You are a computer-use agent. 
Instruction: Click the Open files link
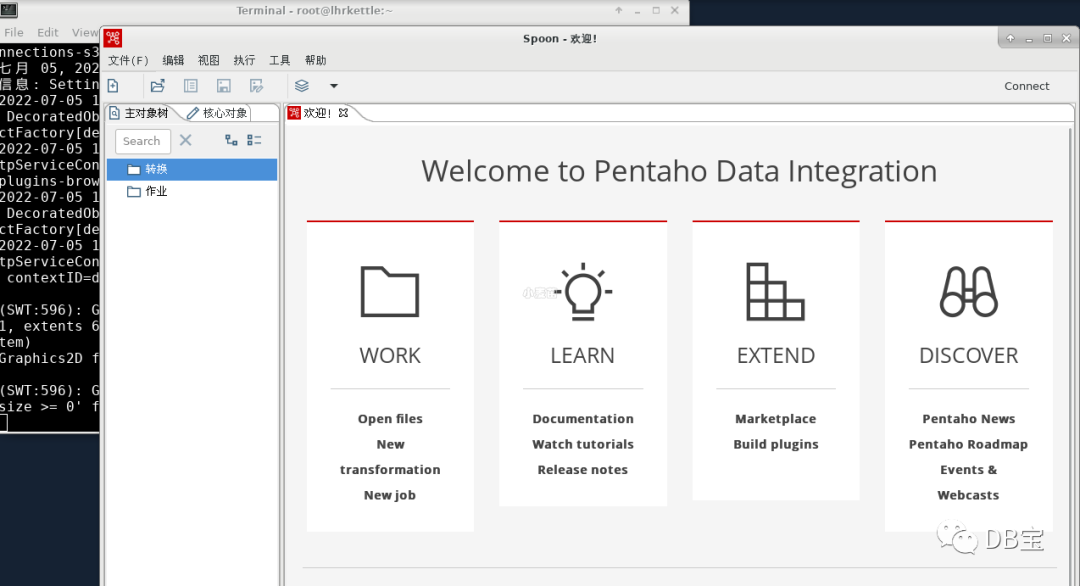tap(390, 419)
